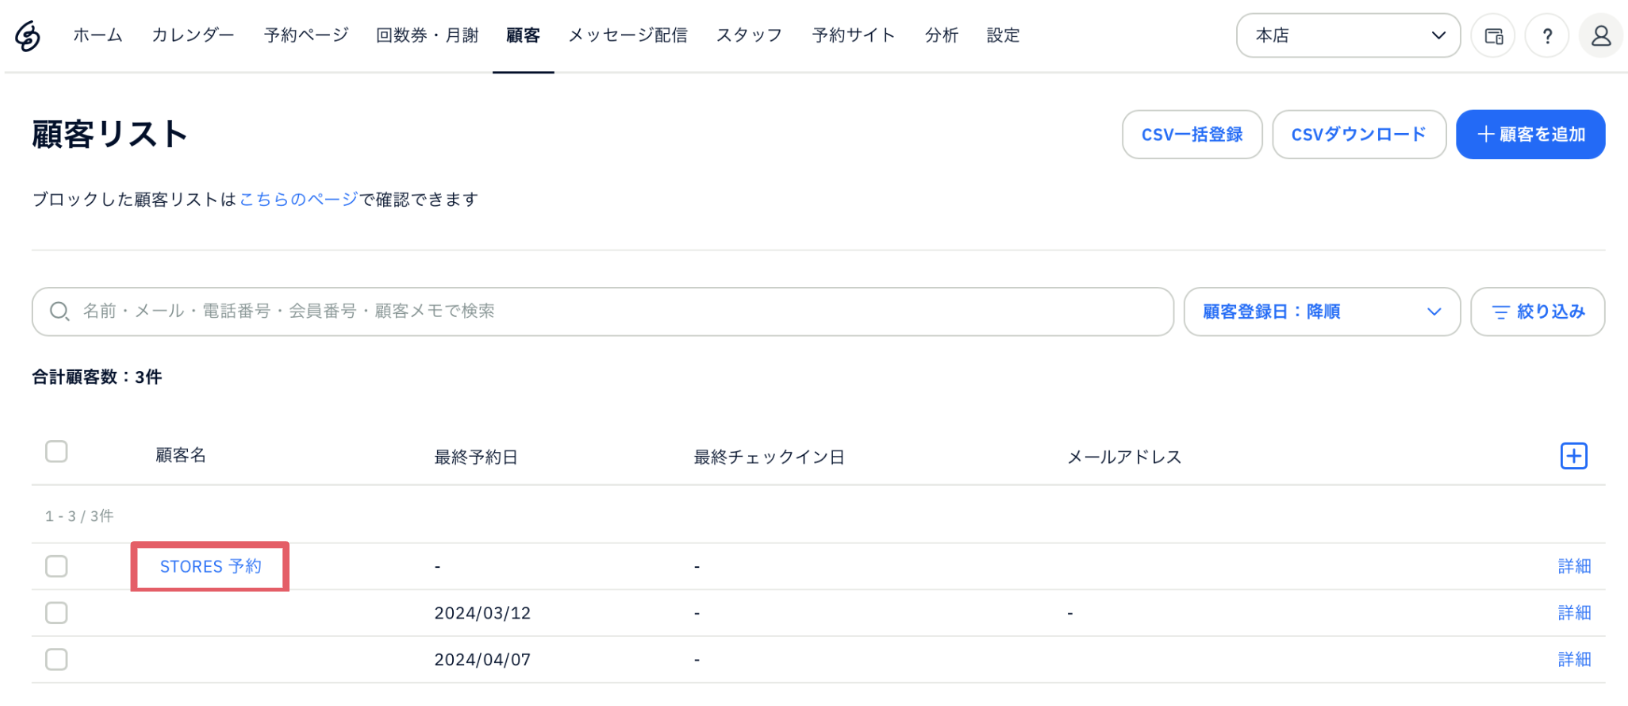The height and width of the screenshot is (706, 1628).
Task: Open the カレンダー menu
Action: pos(193,35)
